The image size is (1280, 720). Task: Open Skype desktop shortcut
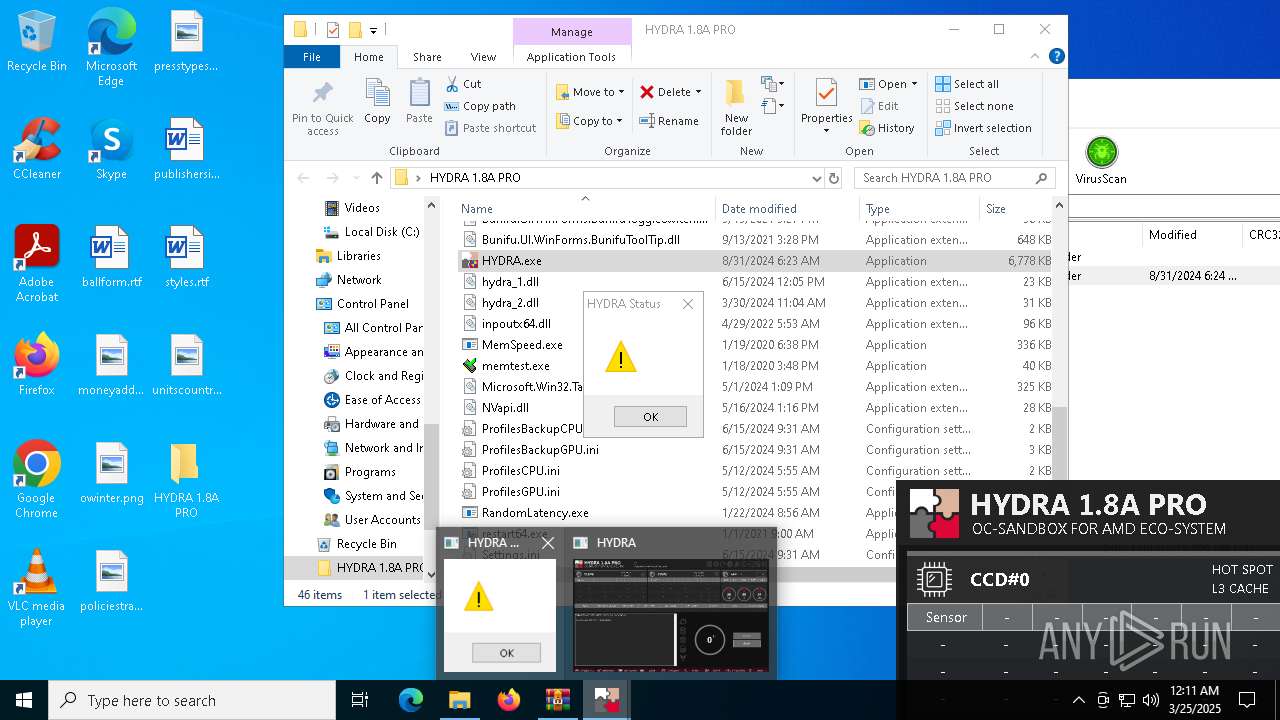(x=111, y=150)
